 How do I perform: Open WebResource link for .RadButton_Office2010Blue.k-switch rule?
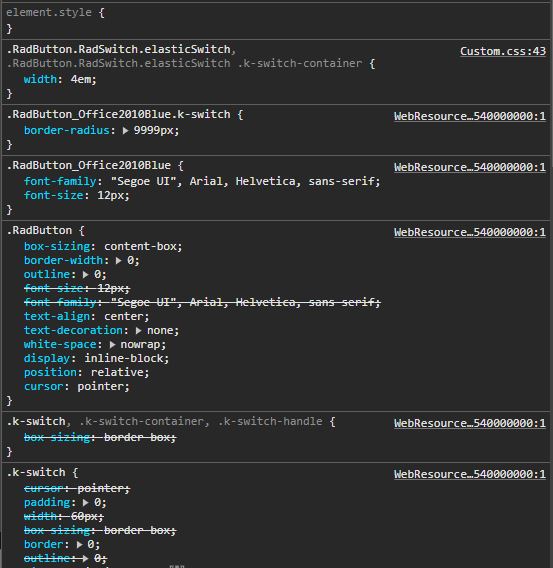[470, 116]
